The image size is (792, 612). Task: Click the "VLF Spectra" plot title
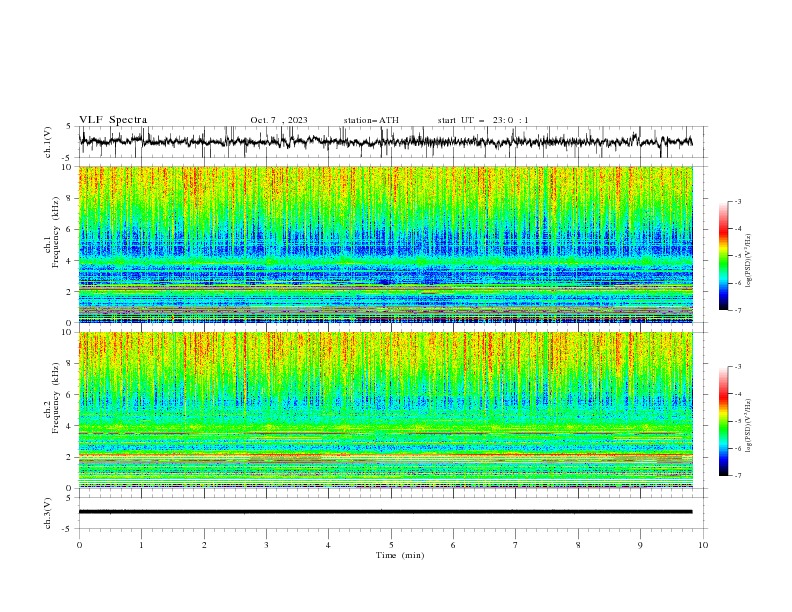[113, 120]
